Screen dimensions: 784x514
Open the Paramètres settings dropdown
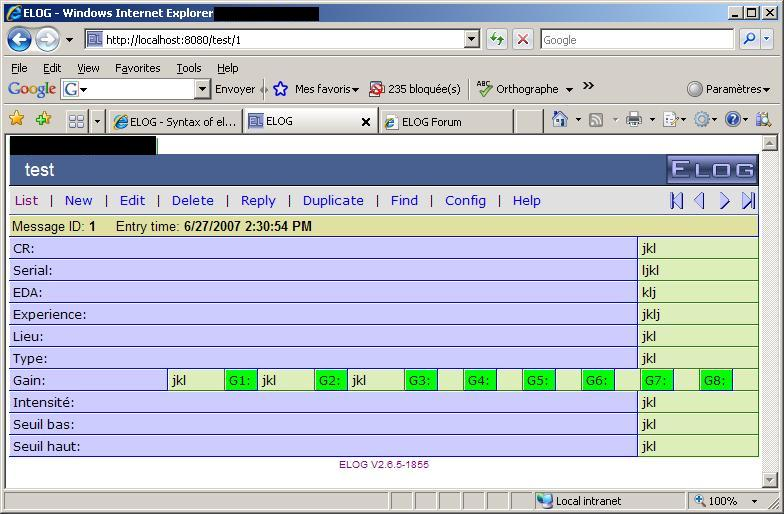(728, 89)
